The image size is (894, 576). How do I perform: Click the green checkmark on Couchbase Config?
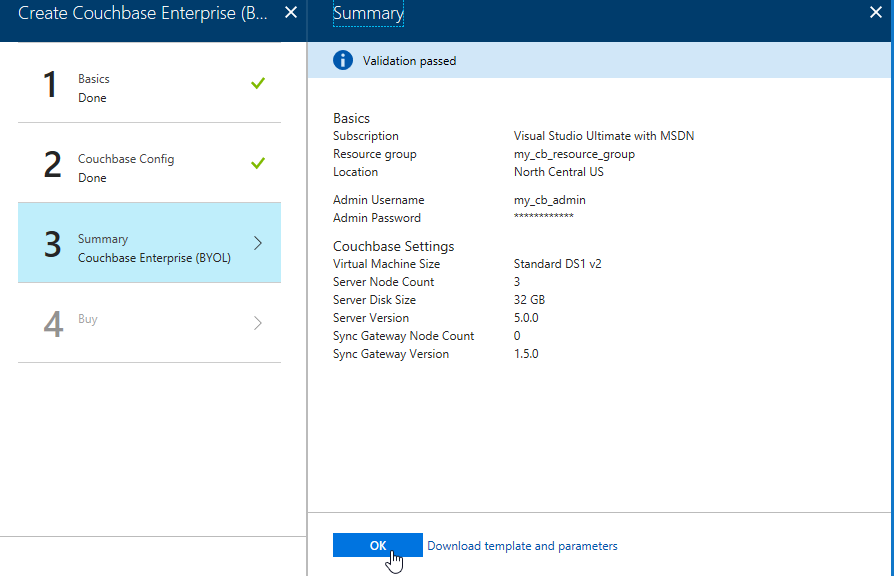tap(258, 163)
